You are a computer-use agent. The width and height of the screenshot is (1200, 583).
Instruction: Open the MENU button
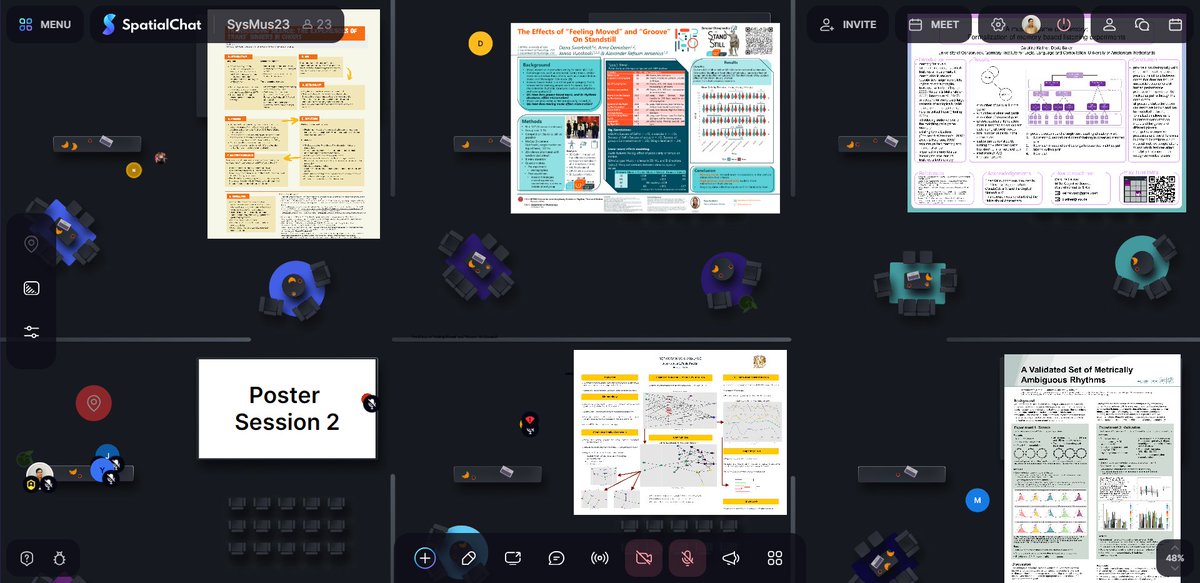click(x=45, y=24)
